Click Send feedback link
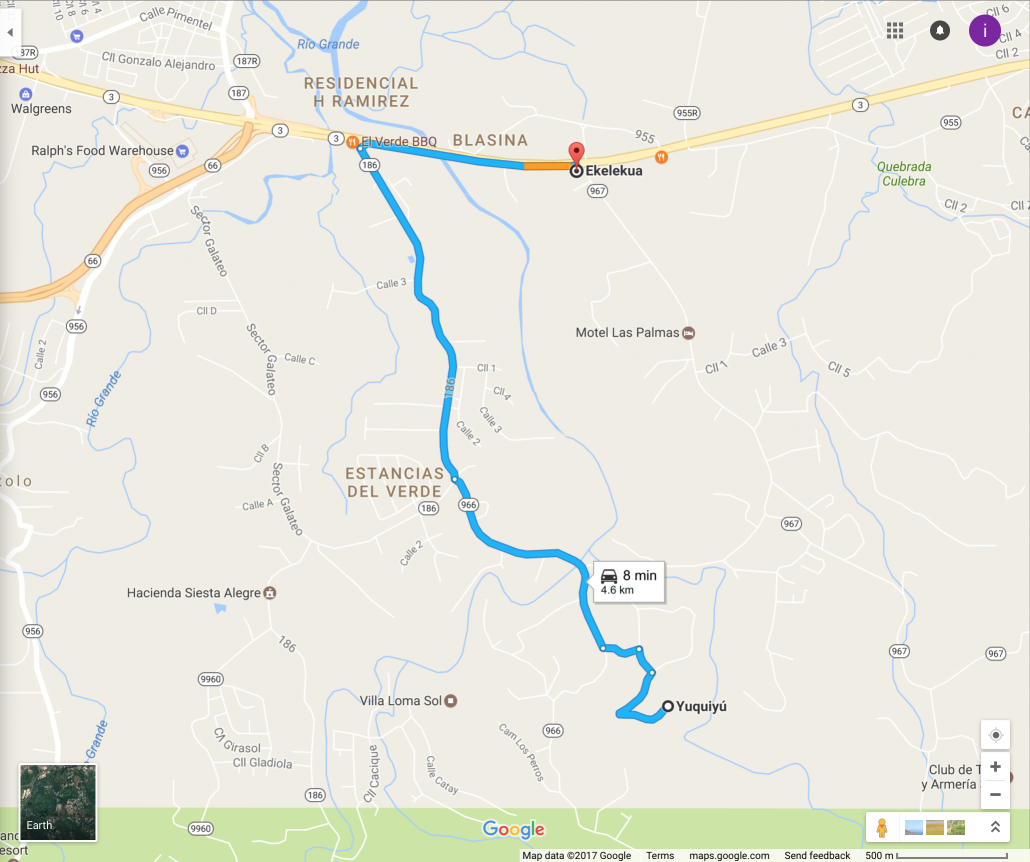This screenshot has width=1030, height=862. click(x=817, y=855)
